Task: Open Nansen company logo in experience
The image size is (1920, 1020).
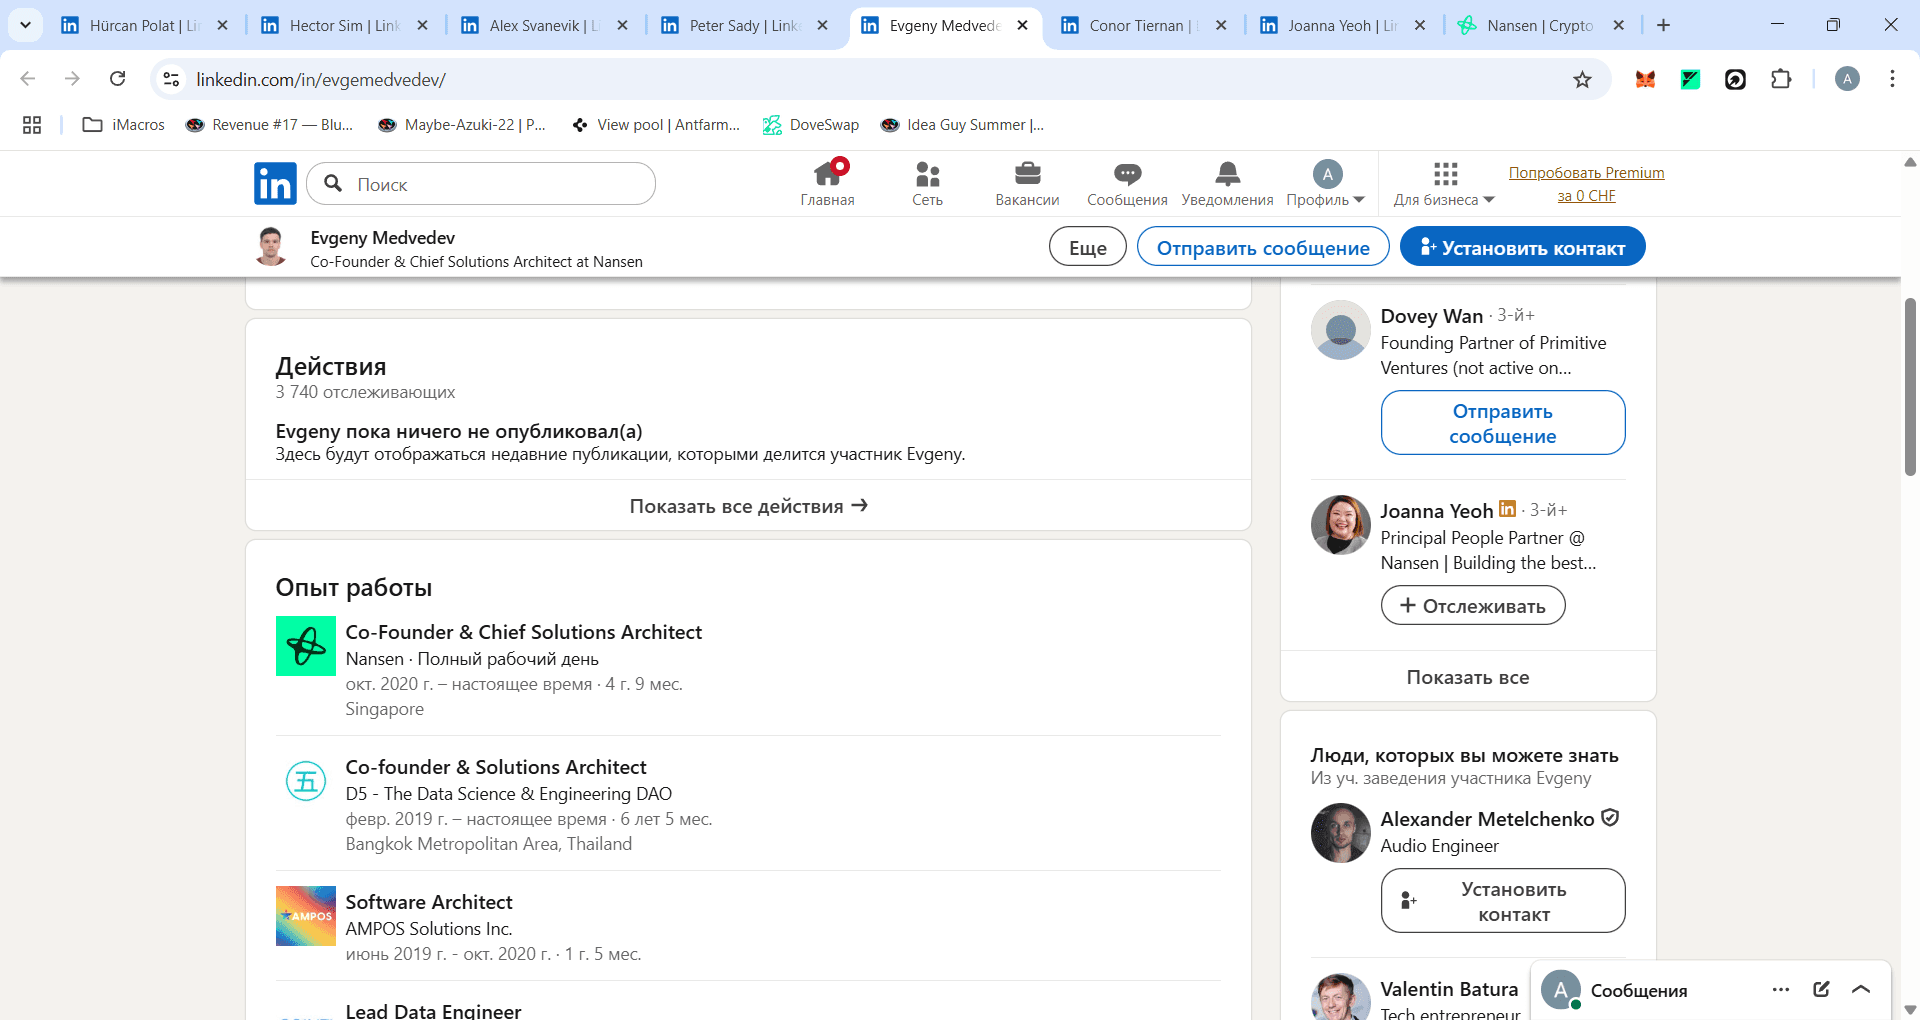Action: pos(306,646)
